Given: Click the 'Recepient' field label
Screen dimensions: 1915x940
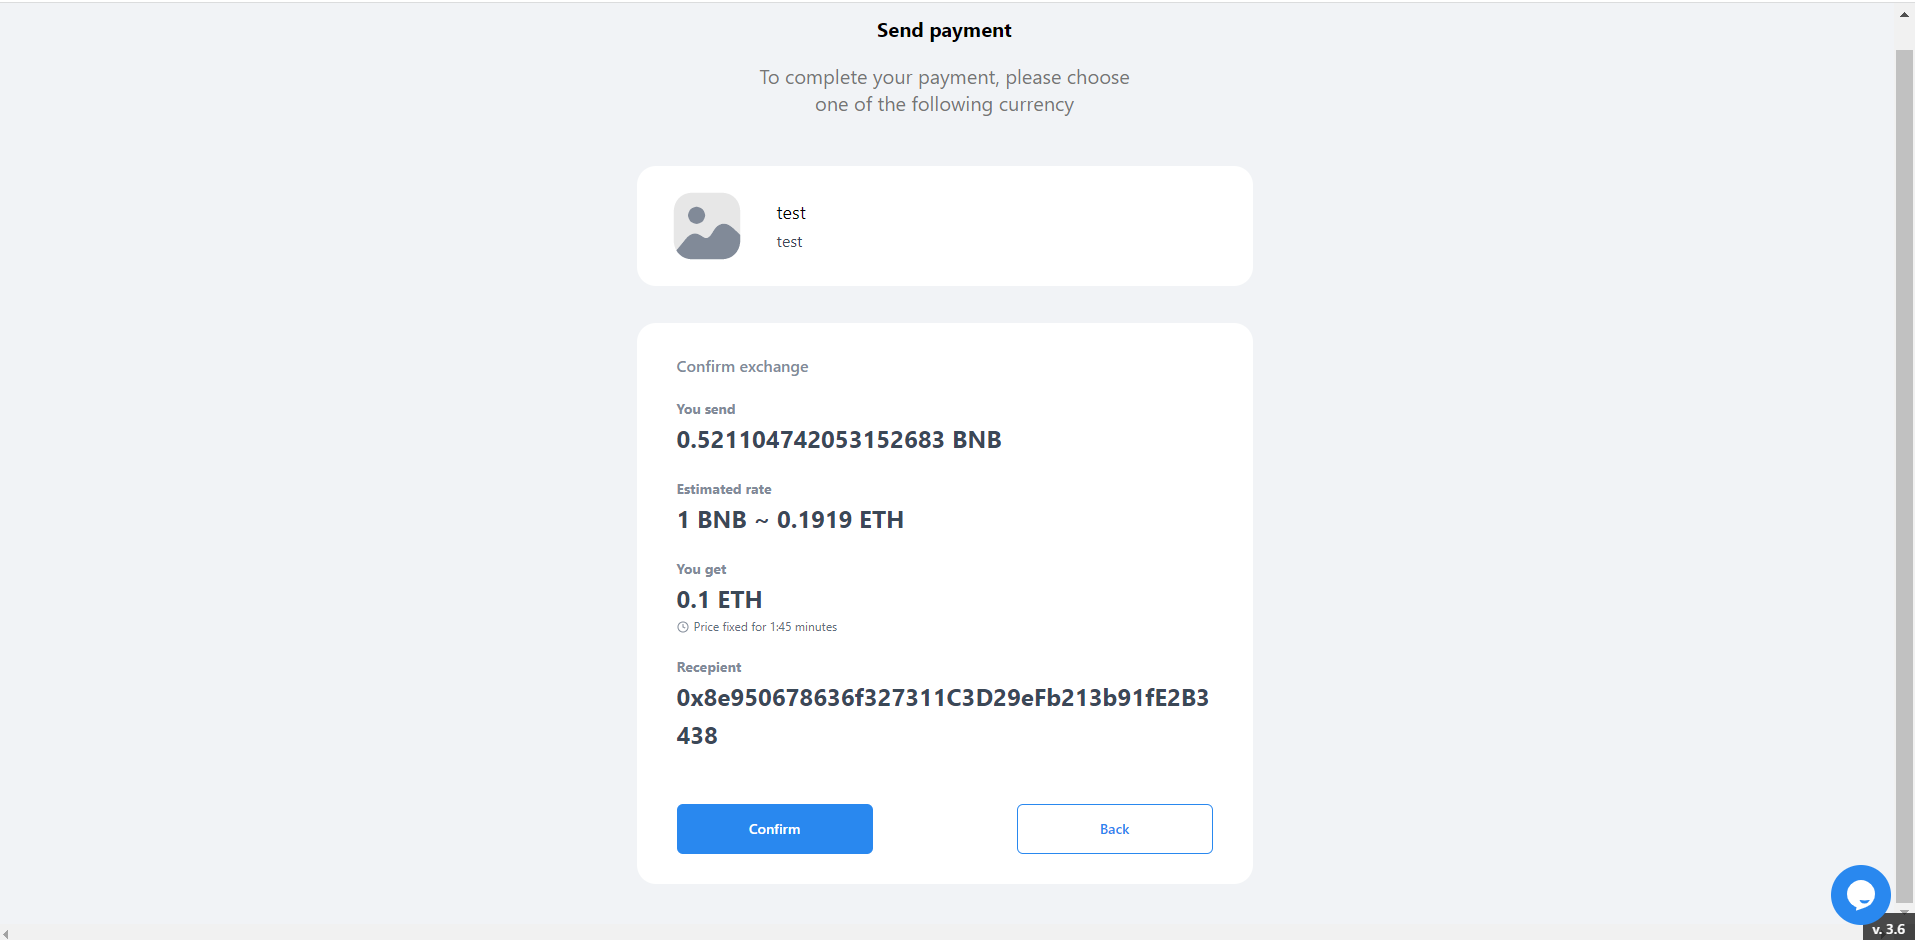Looking at the screenshot, I should point(709,667).
